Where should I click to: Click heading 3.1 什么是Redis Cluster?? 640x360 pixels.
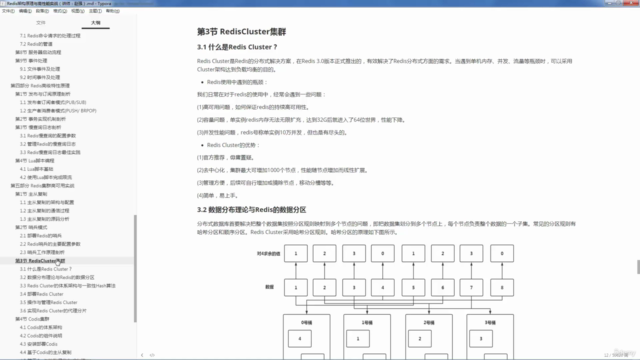click(237, 47)
